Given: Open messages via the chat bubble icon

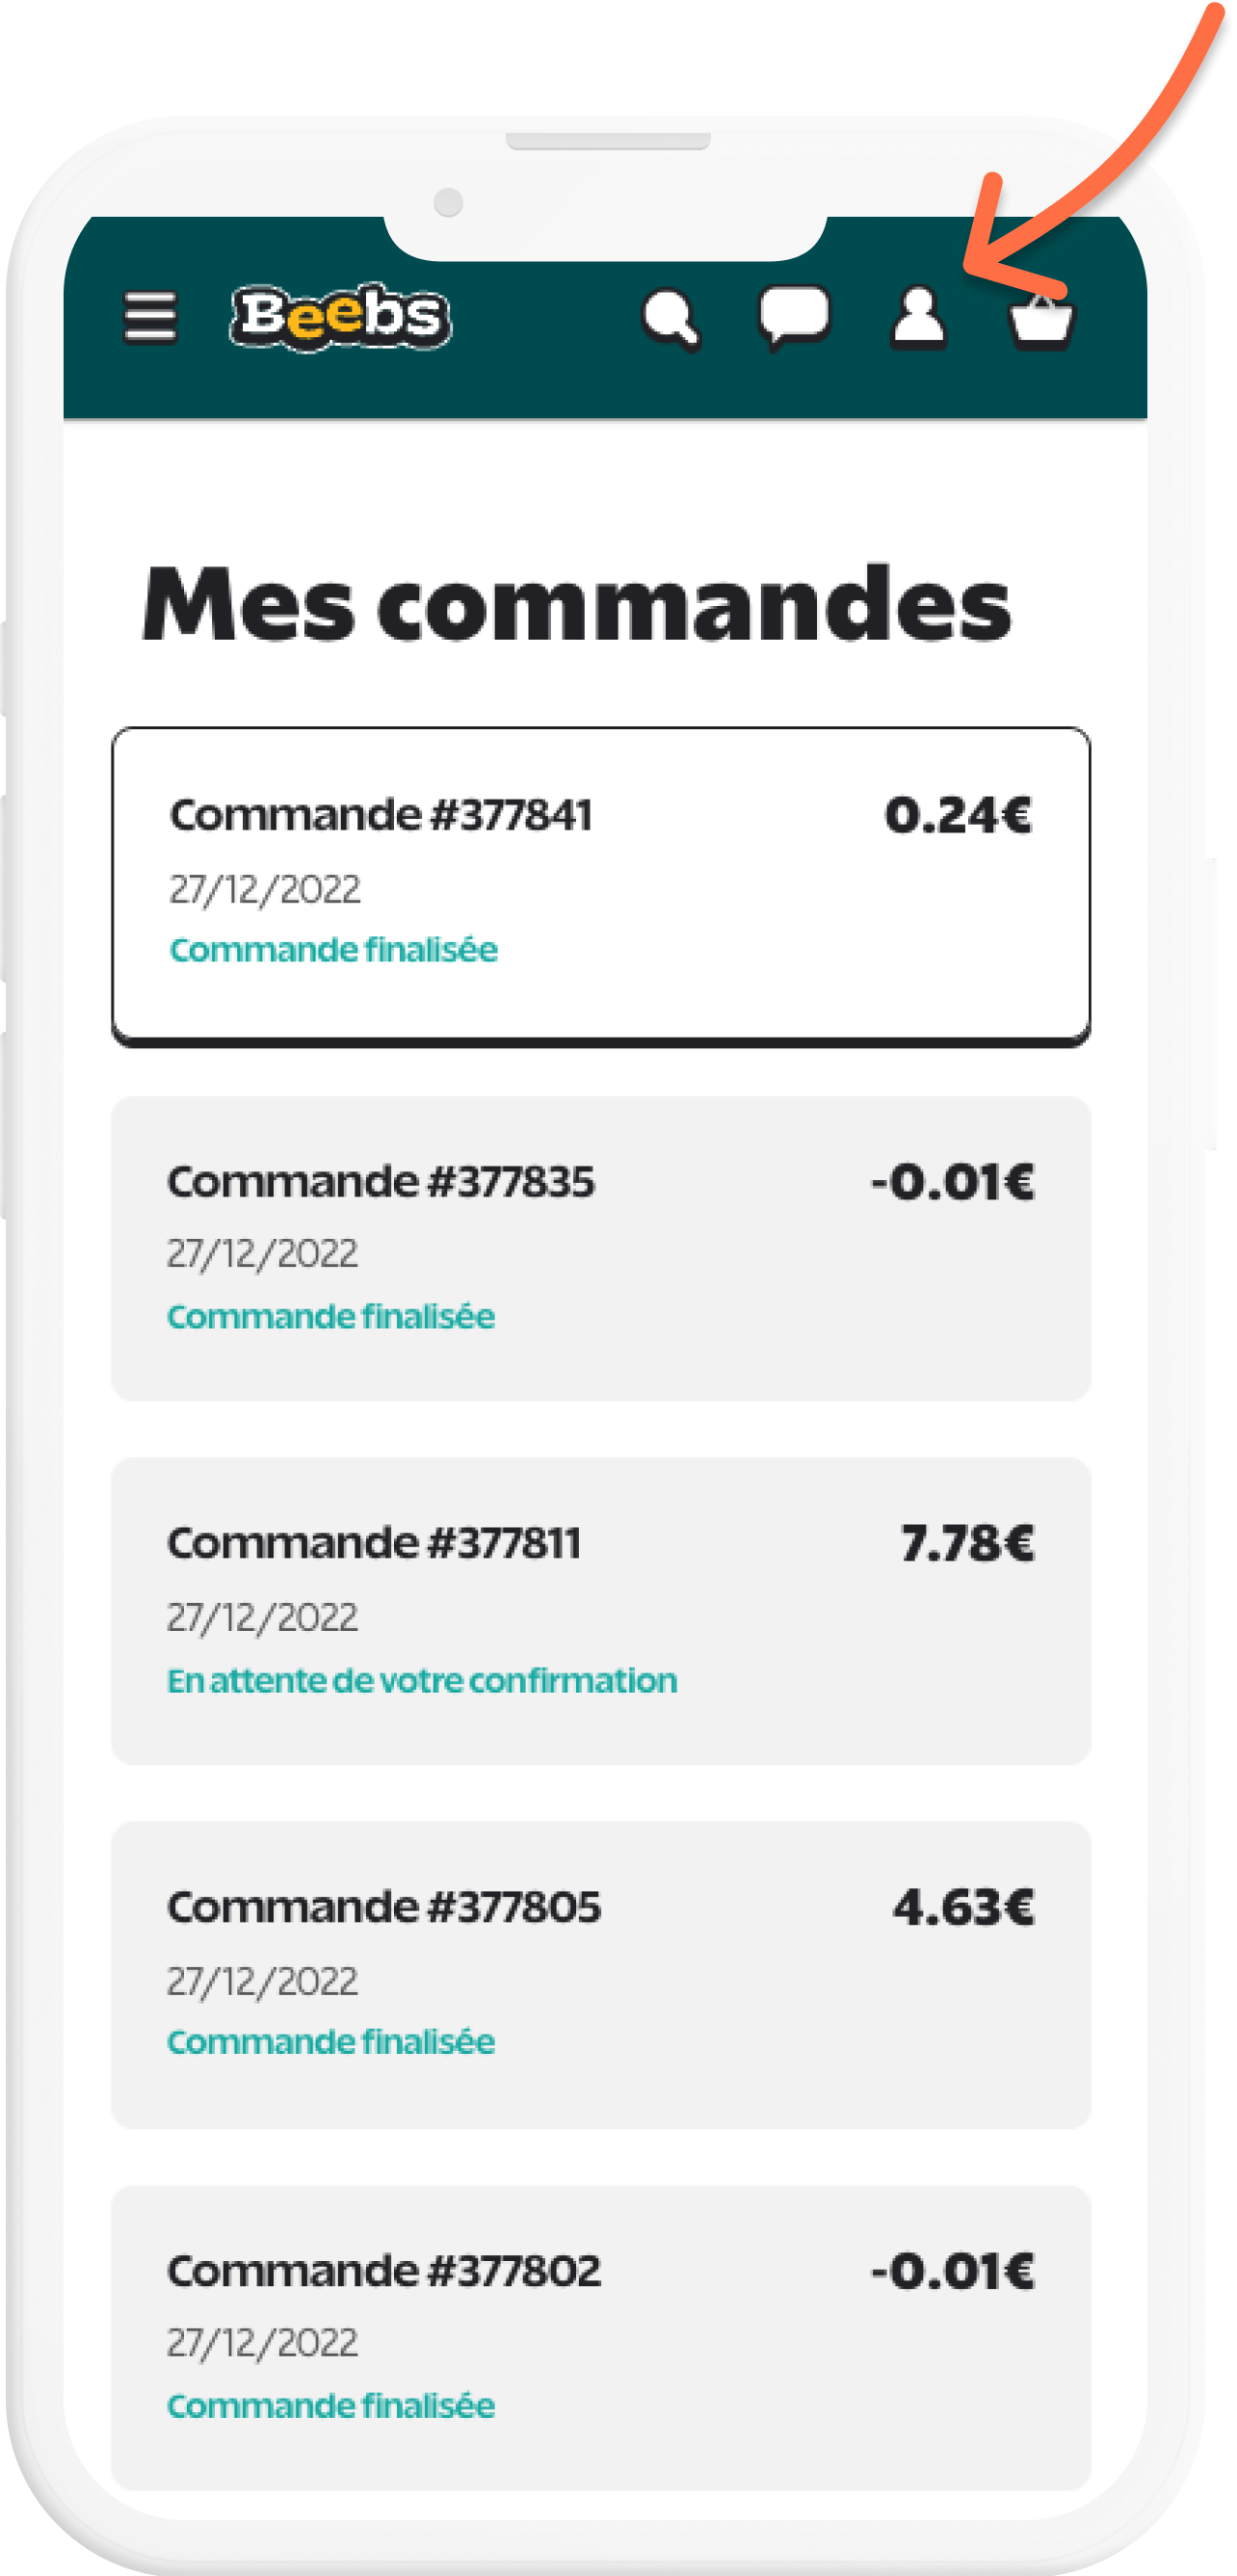Looking at the screenshot, I should pyautogui.click(x=794, y=317).
